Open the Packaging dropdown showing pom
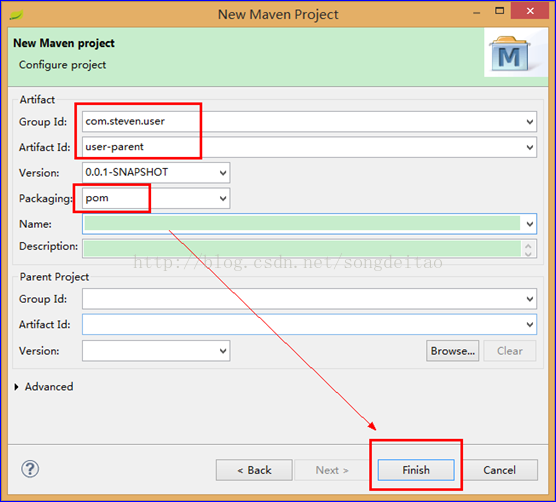Image resolution: width=556 pixels, height=502 pixels. click(223, 198)
